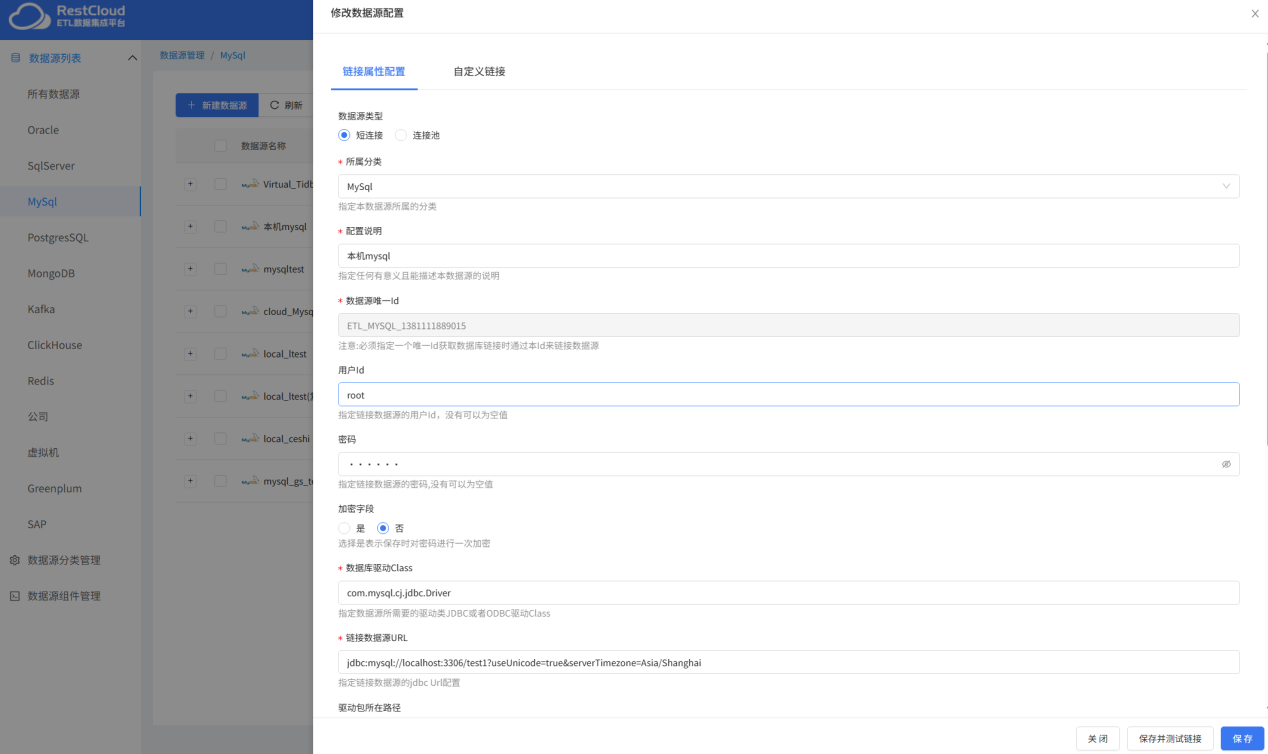Select 连接池 radio option
This screenshot has height=754, width=1268.
[401, 135]
